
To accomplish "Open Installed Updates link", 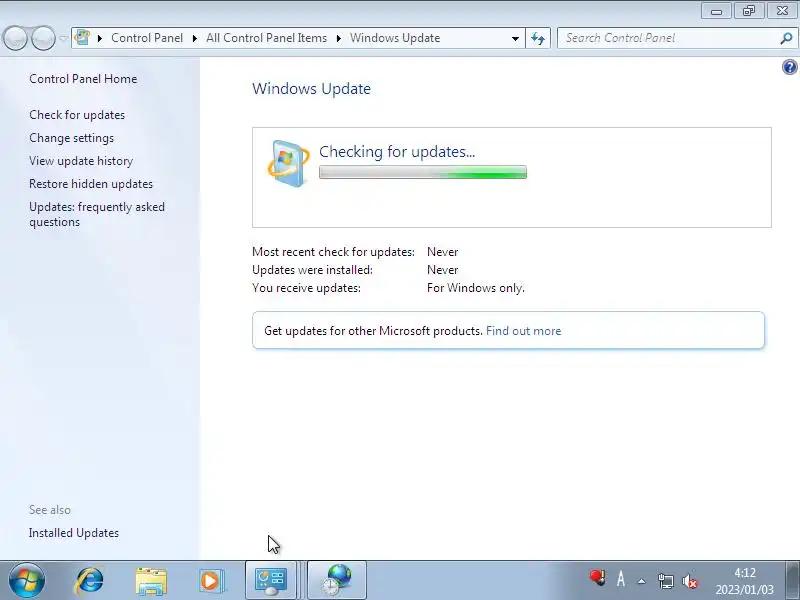I will (x=74, y=533).
